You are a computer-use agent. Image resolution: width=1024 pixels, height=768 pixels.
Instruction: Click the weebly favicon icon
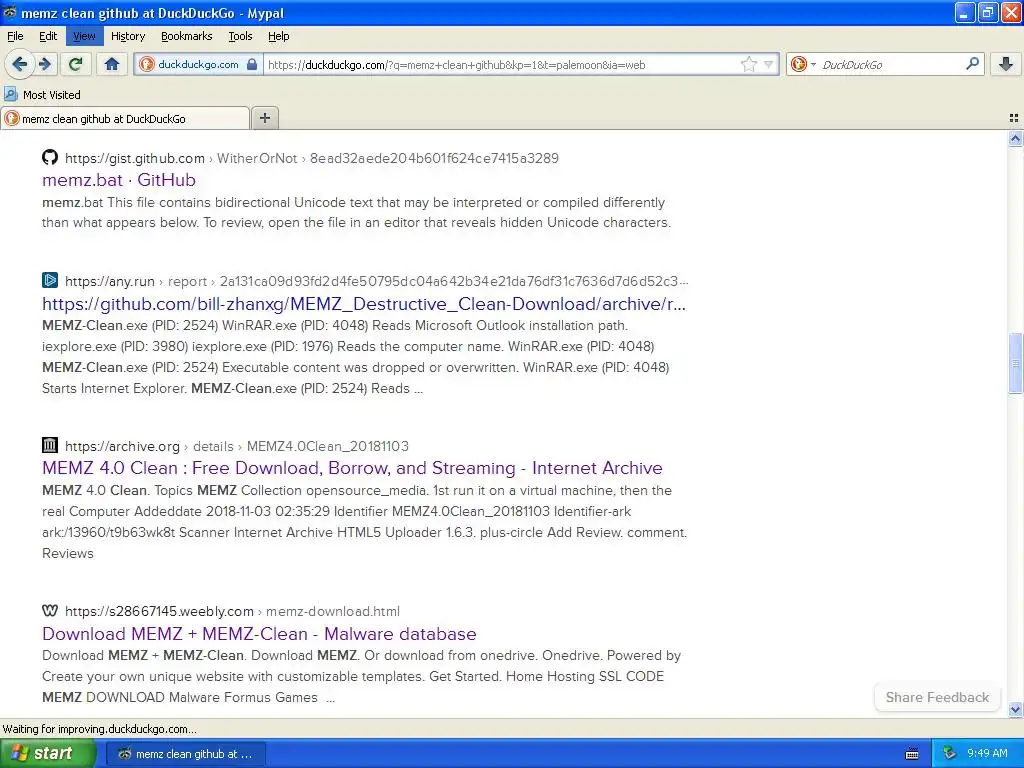point(50,611)
